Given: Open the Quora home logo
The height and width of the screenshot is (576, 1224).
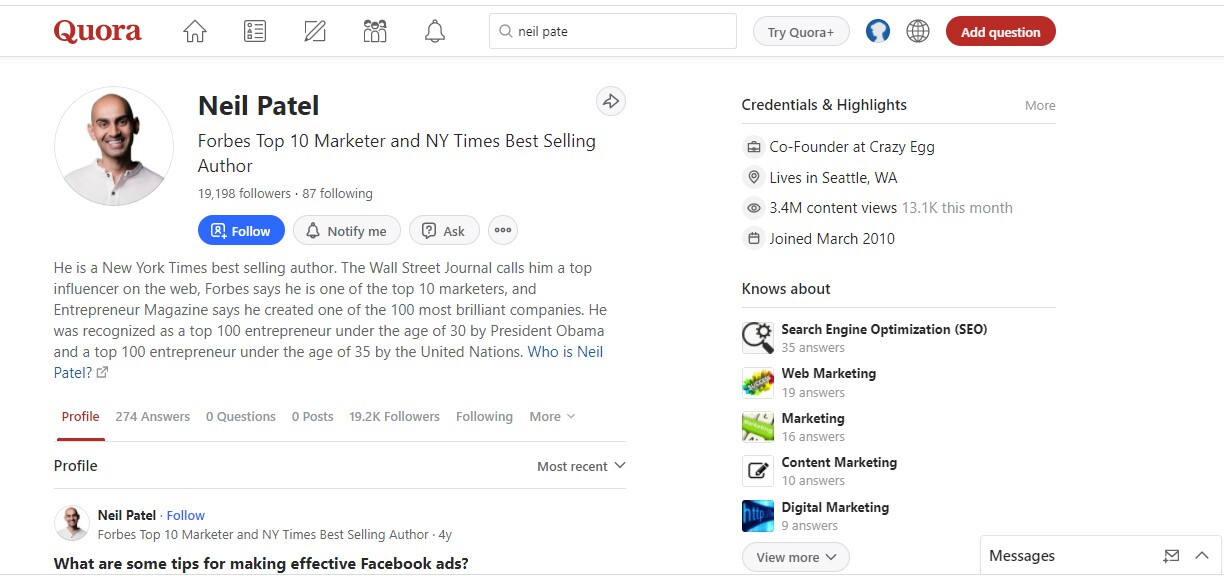Looking at the screenshot, I should click(x=97, y=32).
